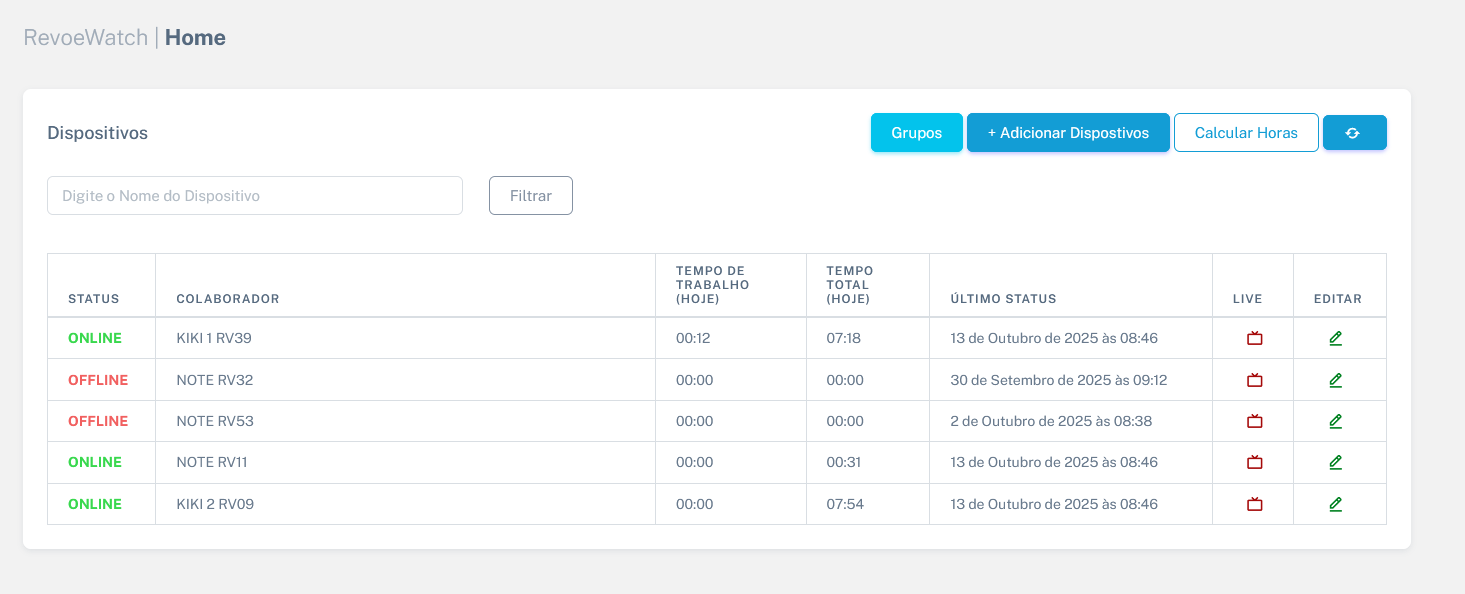
Task: Edit the KIKI 1 RV39 device
Action: coord(1335,339)
